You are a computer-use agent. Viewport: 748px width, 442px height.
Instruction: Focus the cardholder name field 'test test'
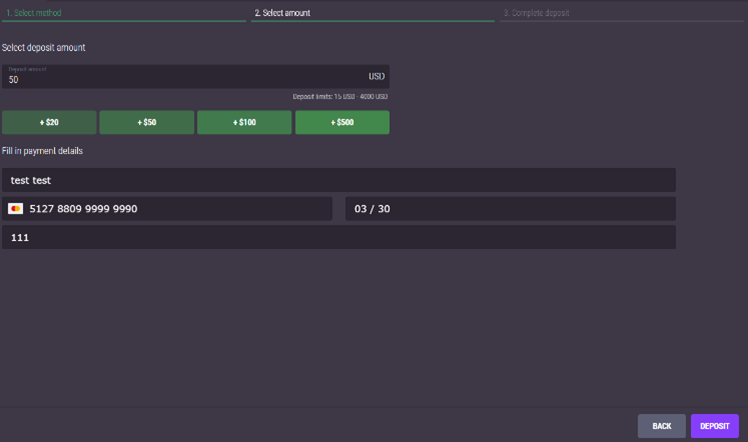coord(338,180)
